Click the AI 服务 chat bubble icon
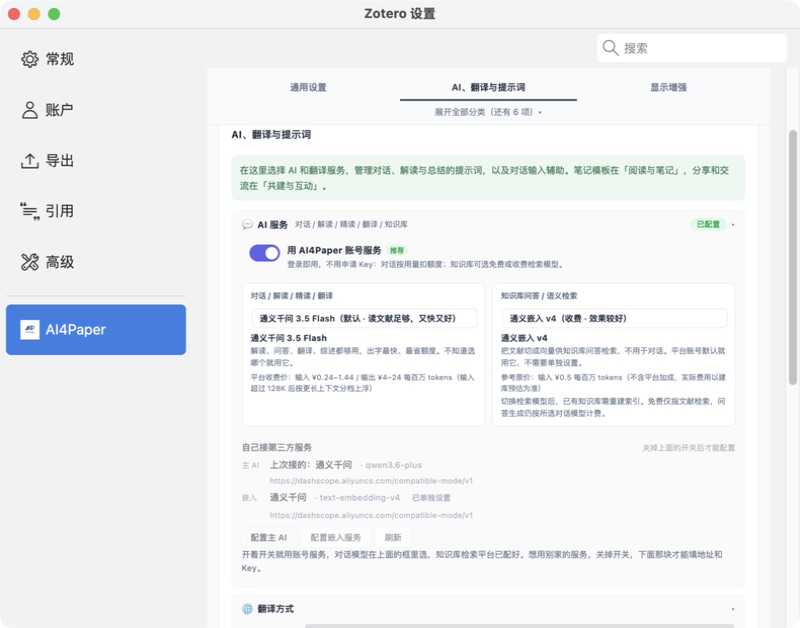Image resolution: width=800 pixels, height=628 pixels. coord(247,224)
